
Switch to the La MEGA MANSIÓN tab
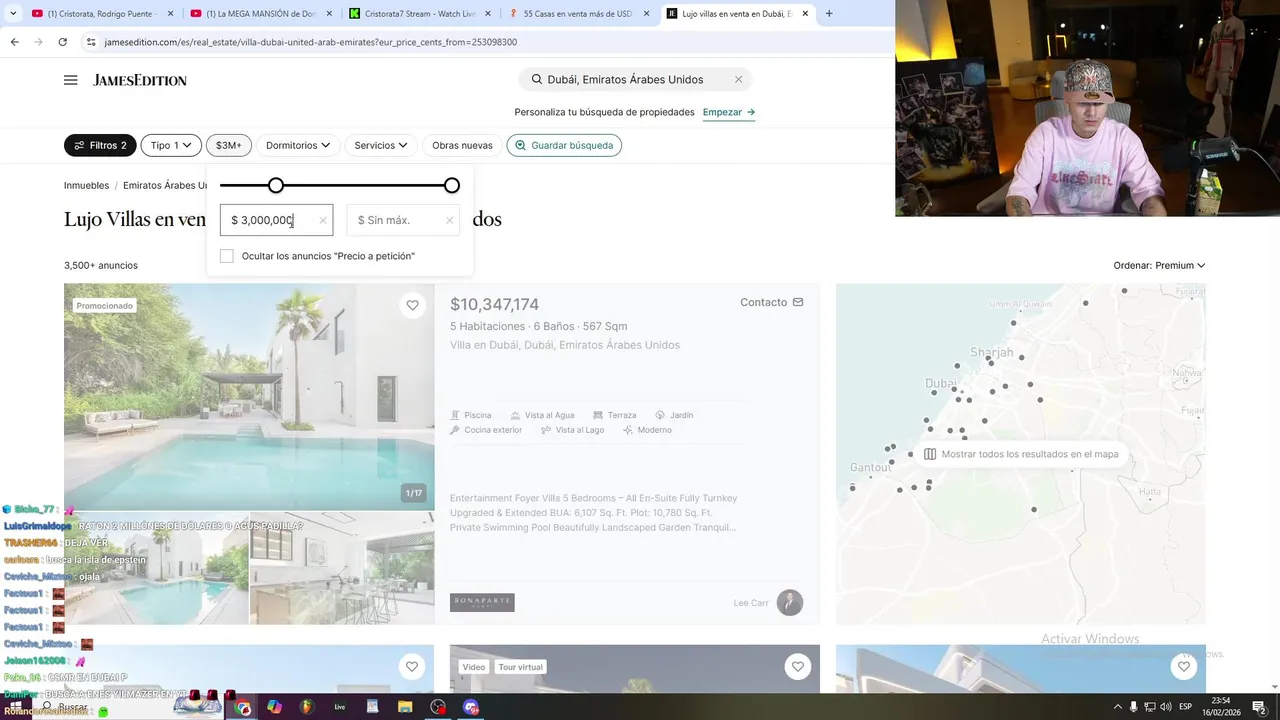click(260, 14)
